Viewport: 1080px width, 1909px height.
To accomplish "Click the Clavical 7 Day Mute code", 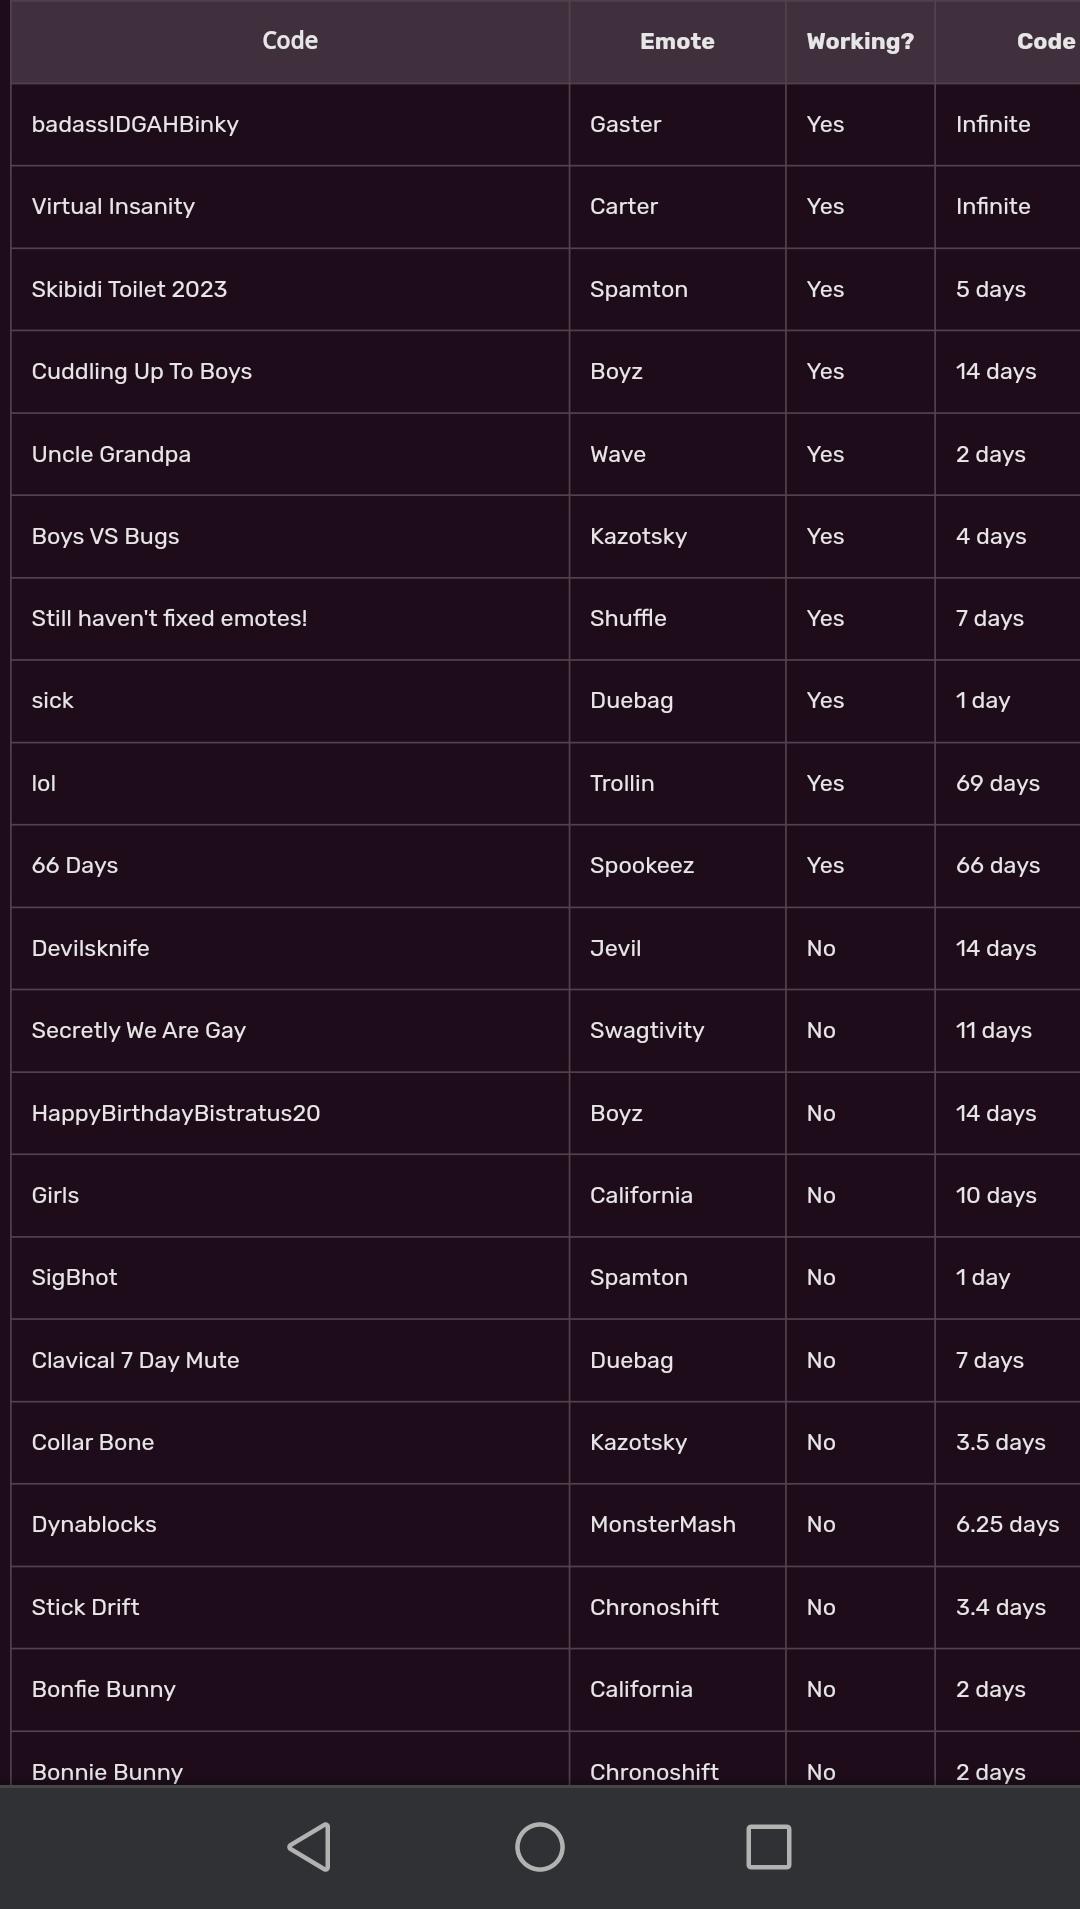I will tap(135, 1360).
